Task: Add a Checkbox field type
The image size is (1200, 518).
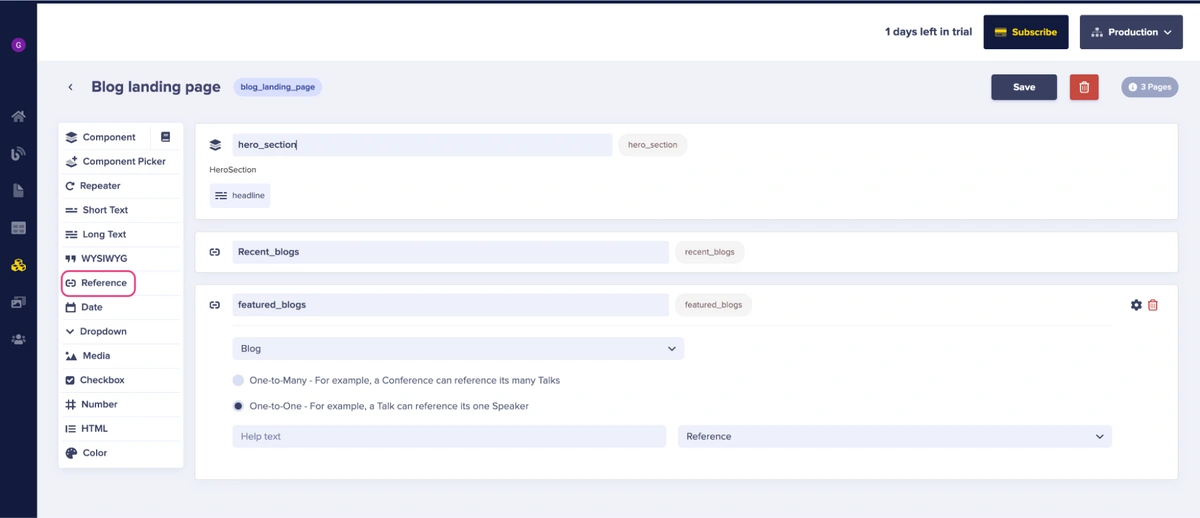Action: (x=101, y=380)
